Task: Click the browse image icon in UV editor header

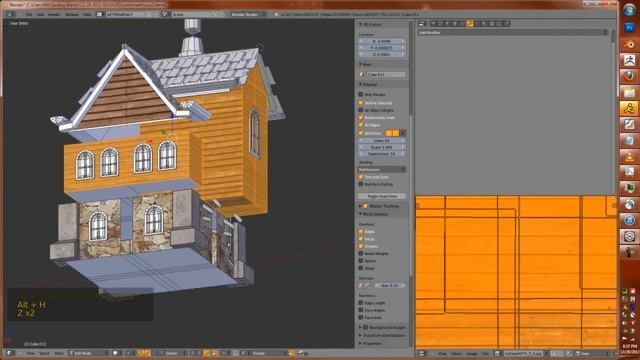Action: [x=497, y=353]
